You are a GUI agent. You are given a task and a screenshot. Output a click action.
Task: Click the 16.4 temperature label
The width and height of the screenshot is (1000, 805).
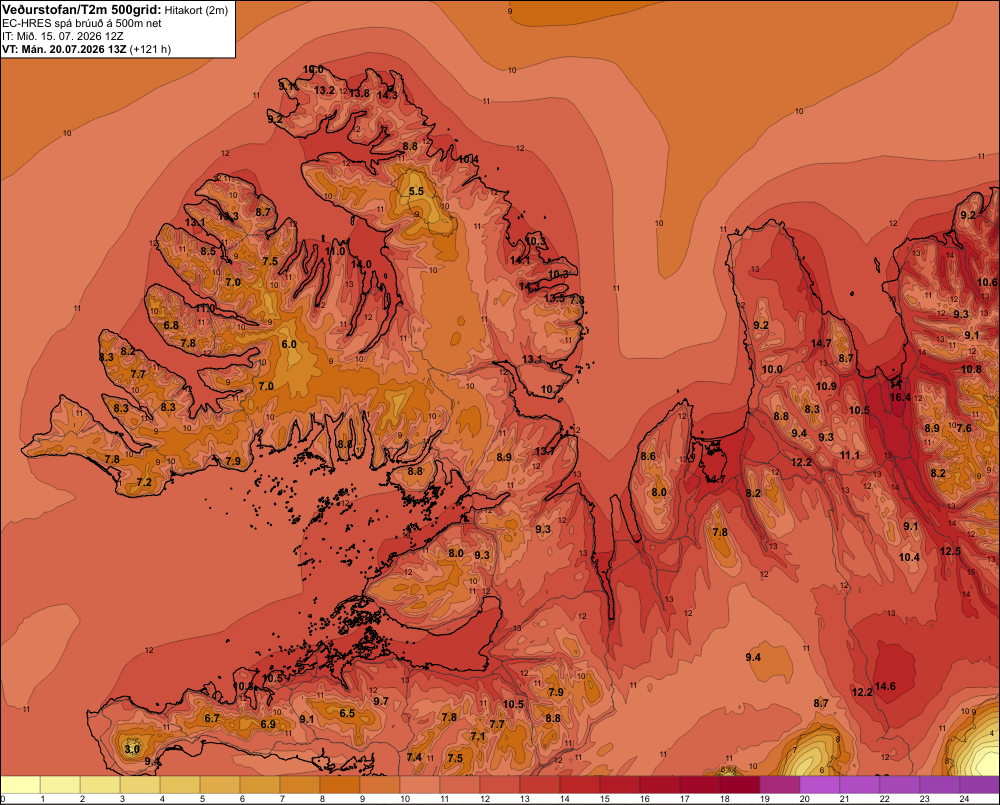(x=900, y=397)
